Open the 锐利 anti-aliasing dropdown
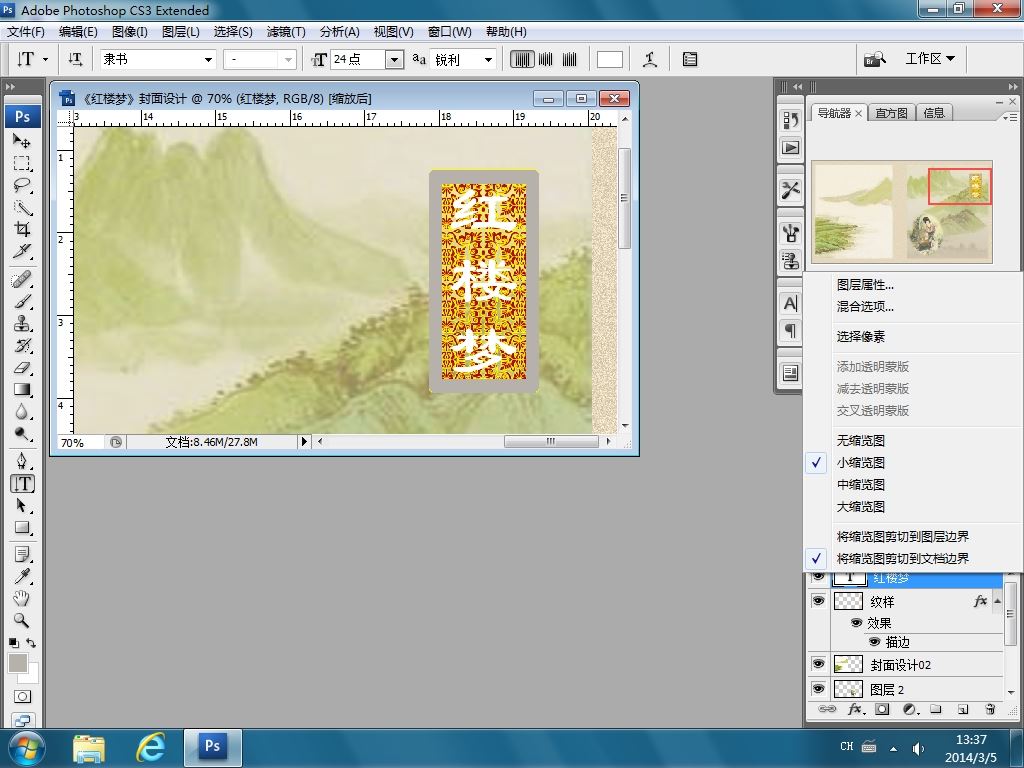The height and width of the screenshot is (768, 1024). [x=488, y=59]
